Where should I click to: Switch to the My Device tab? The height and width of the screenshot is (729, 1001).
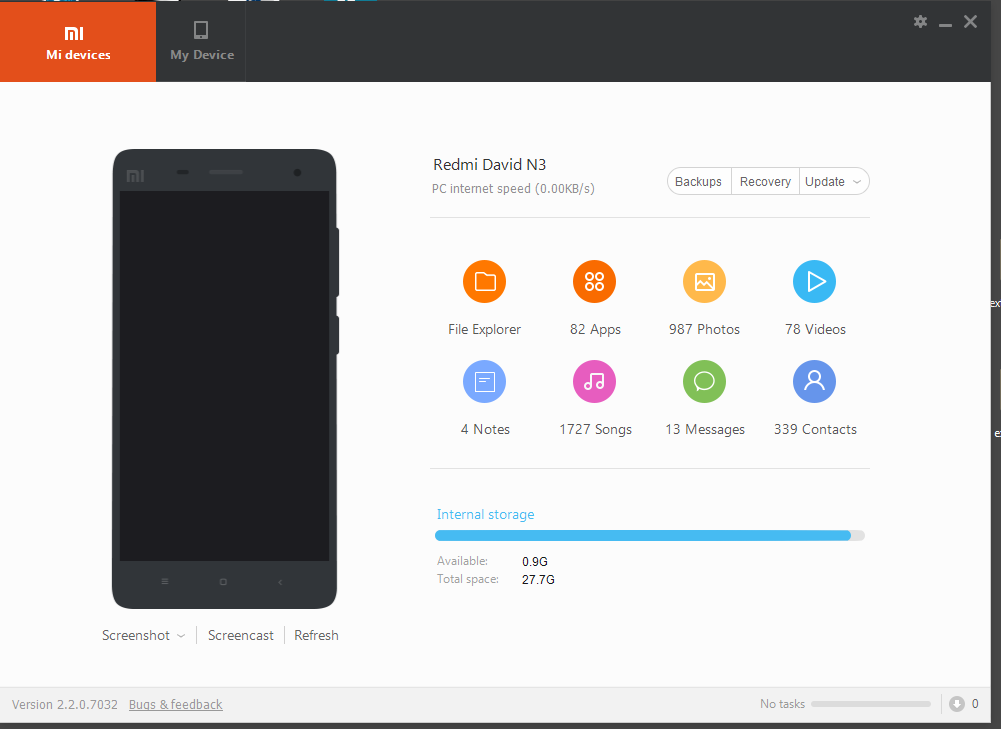(202, 41)
